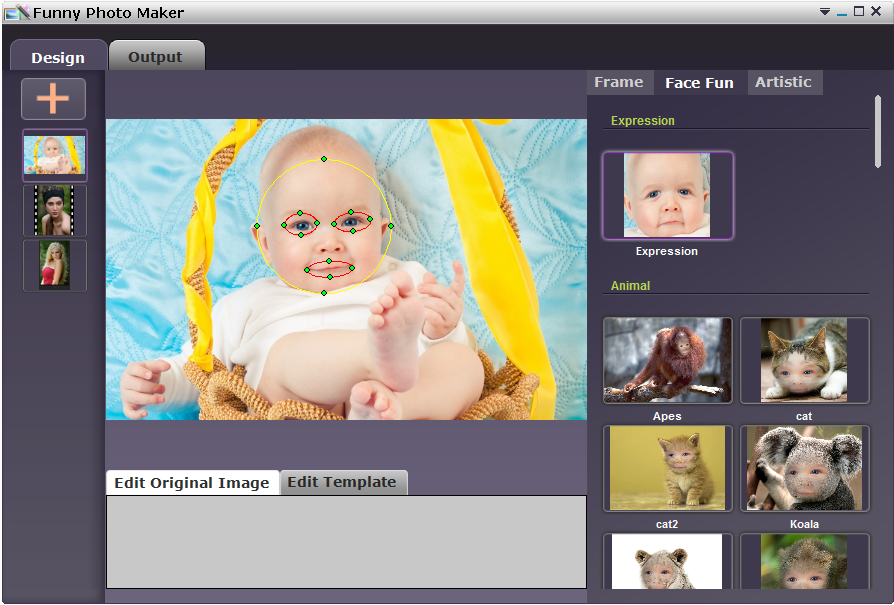Click the top handle of face circle
This screenshot has height=605, width=894.
tap(324, 159)
